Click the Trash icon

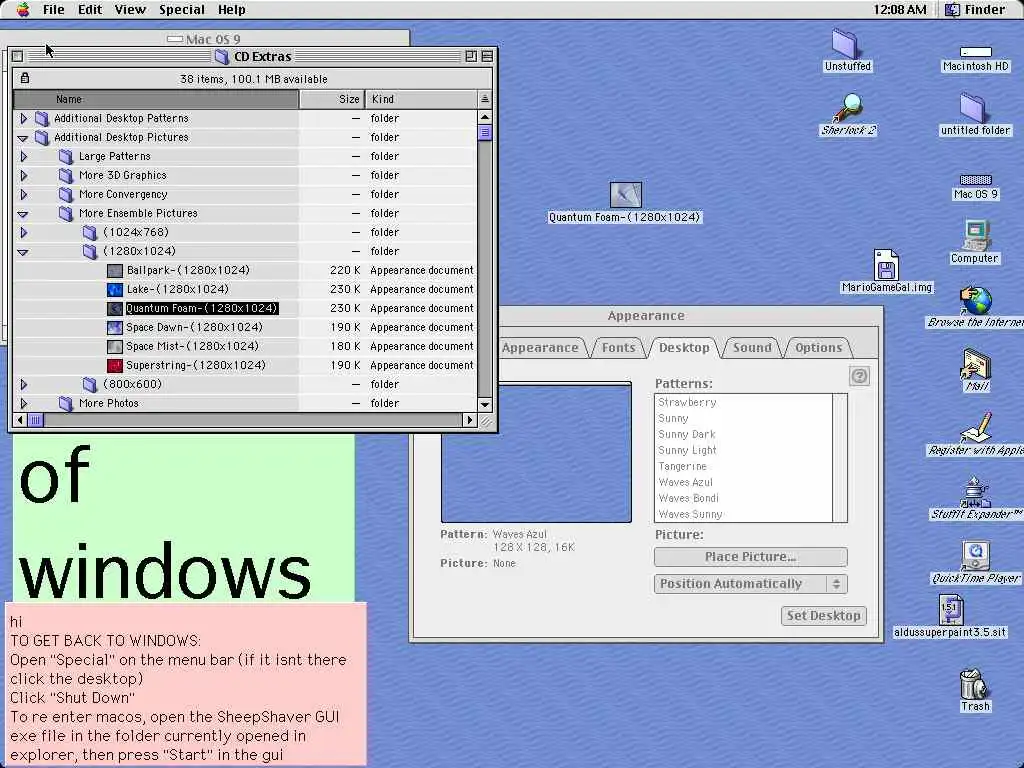(x=974, y=684)
